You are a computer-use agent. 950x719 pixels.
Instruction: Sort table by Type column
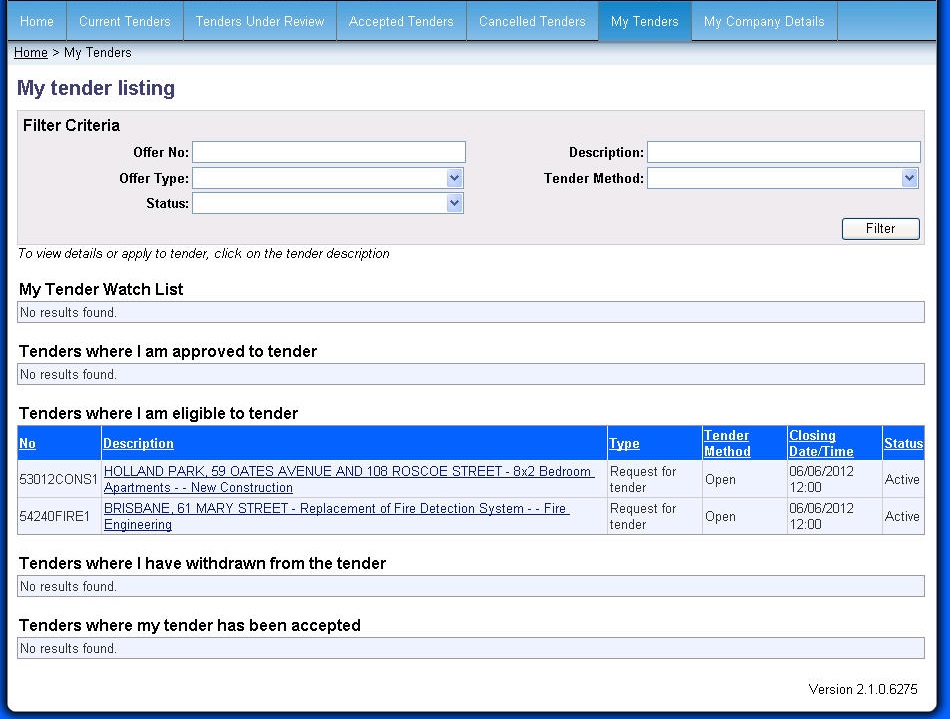(x=625, y=443)
